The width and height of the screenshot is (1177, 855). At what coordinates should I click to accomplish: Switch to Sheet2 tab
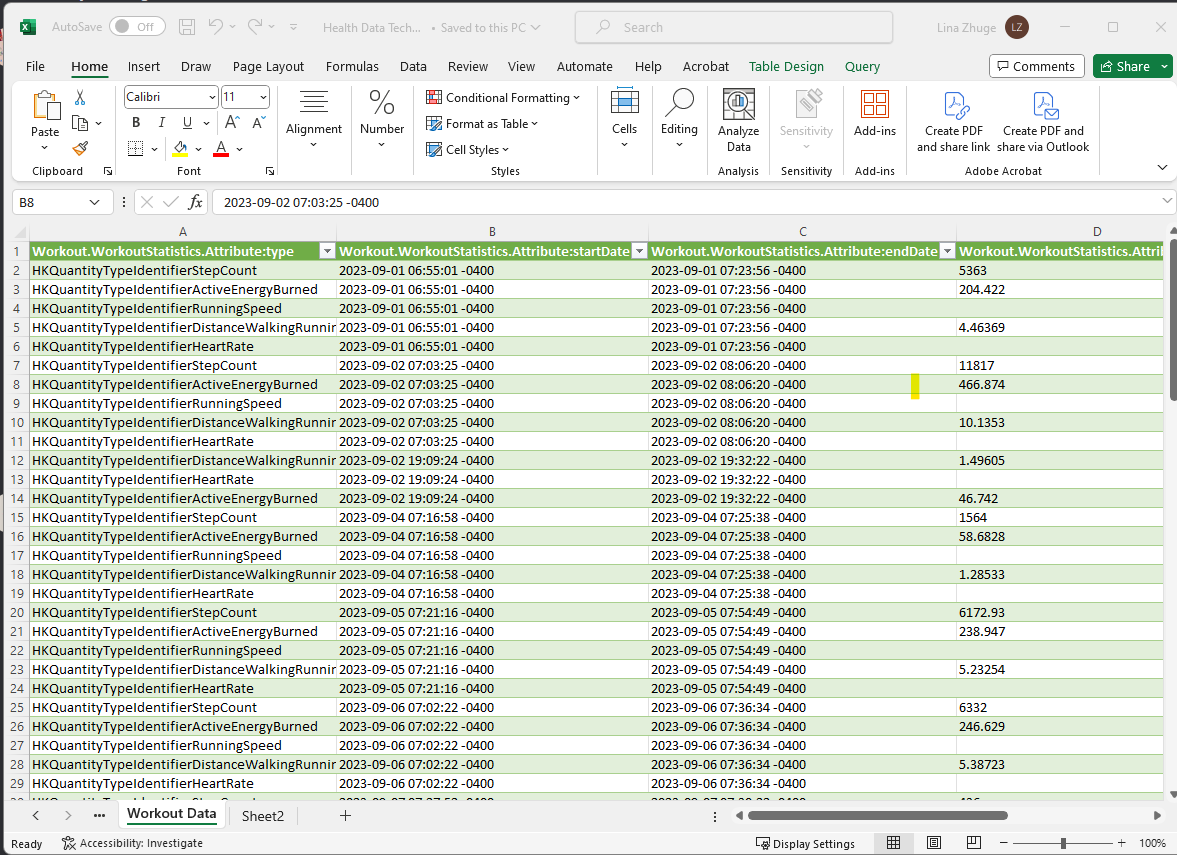click(x=263, y=816)
